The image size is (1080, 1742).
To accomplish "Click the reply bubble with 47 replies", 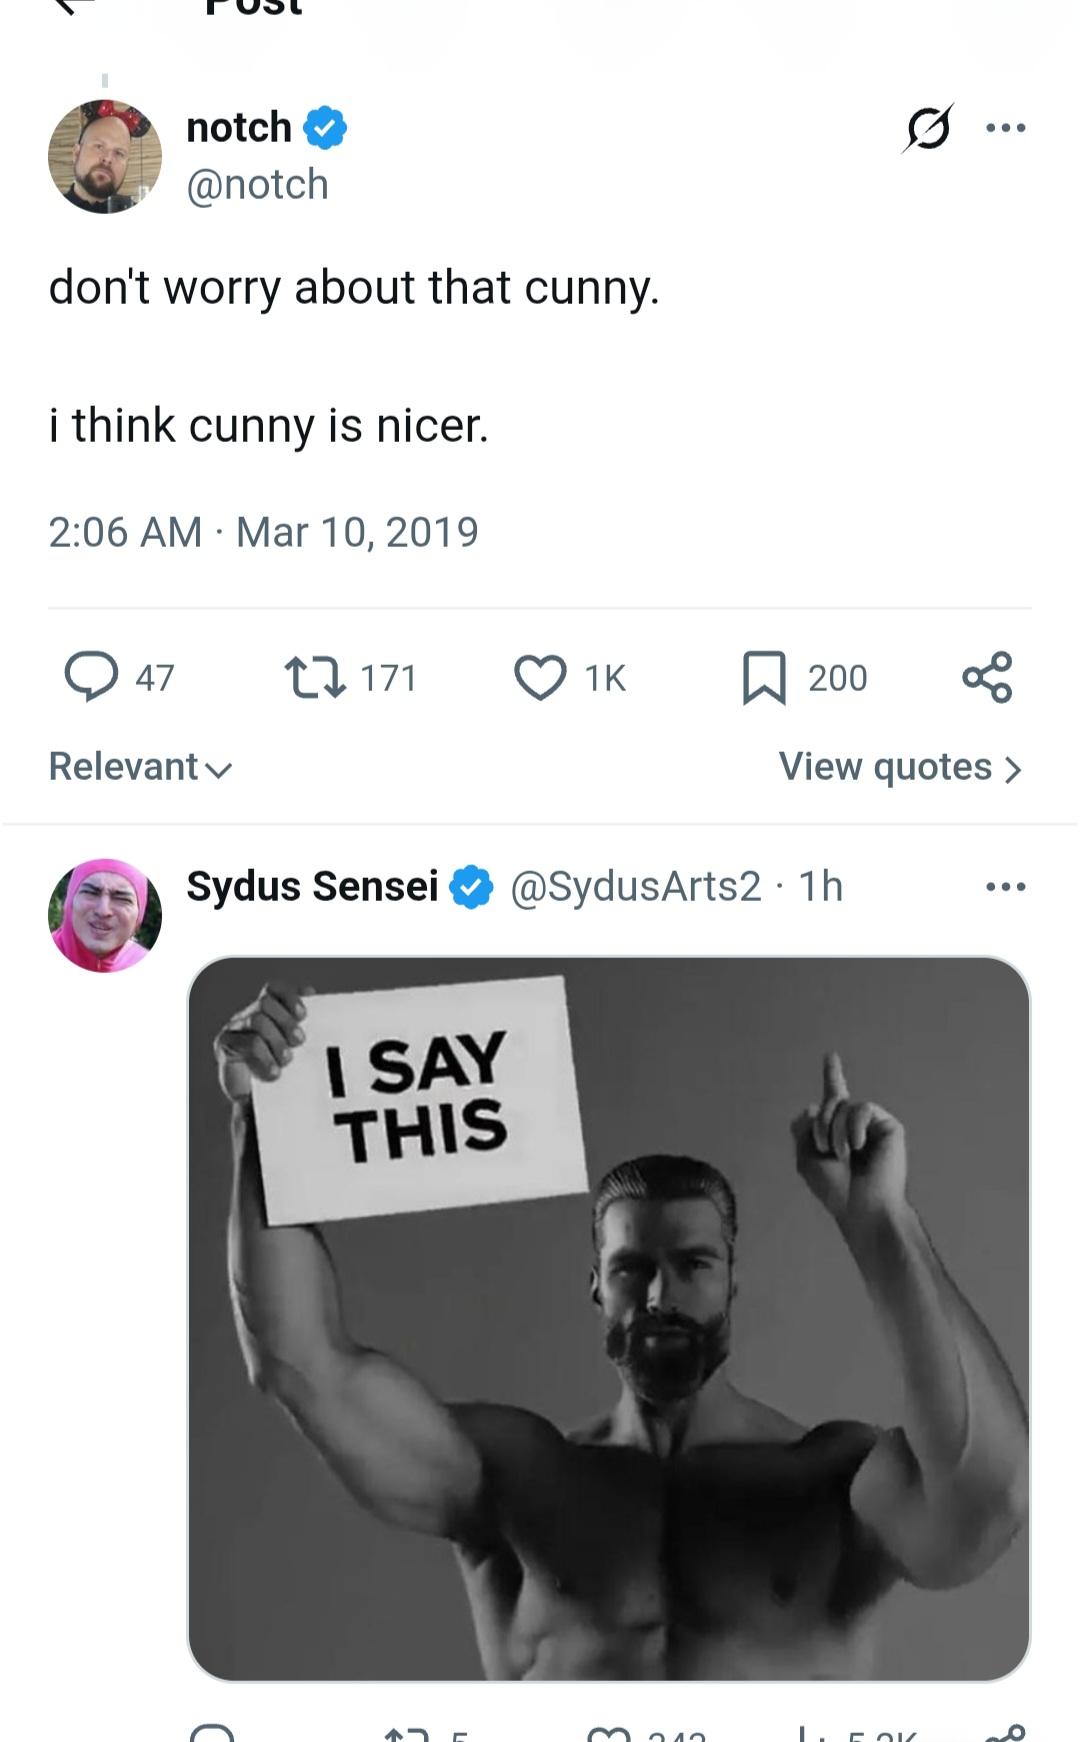I will click(91, 677).
